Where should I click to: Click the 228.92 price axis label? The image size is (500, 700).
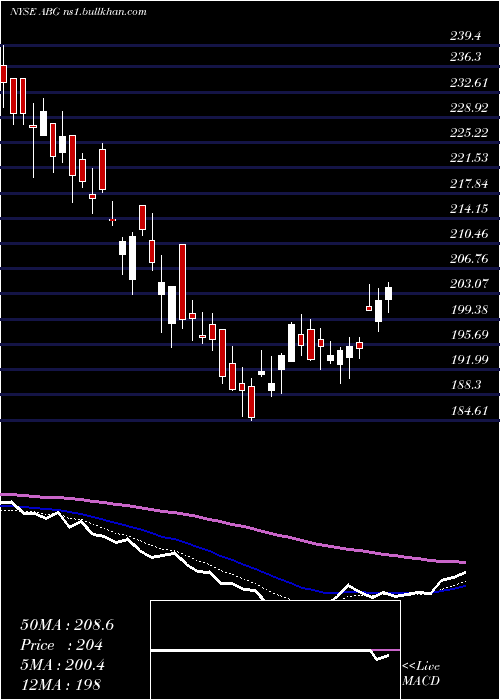tap(468, 107)
